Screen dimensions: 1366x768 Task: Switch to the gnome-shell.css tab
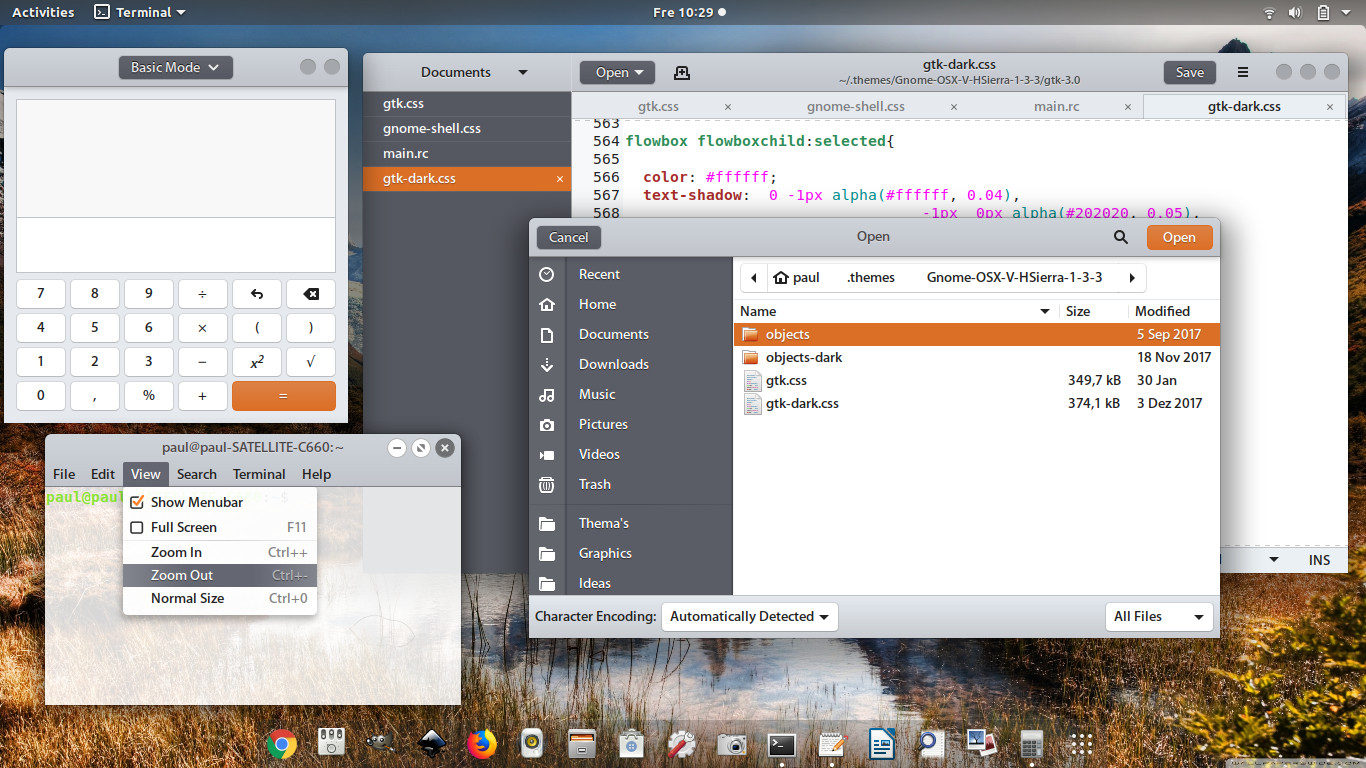[856, 106]
